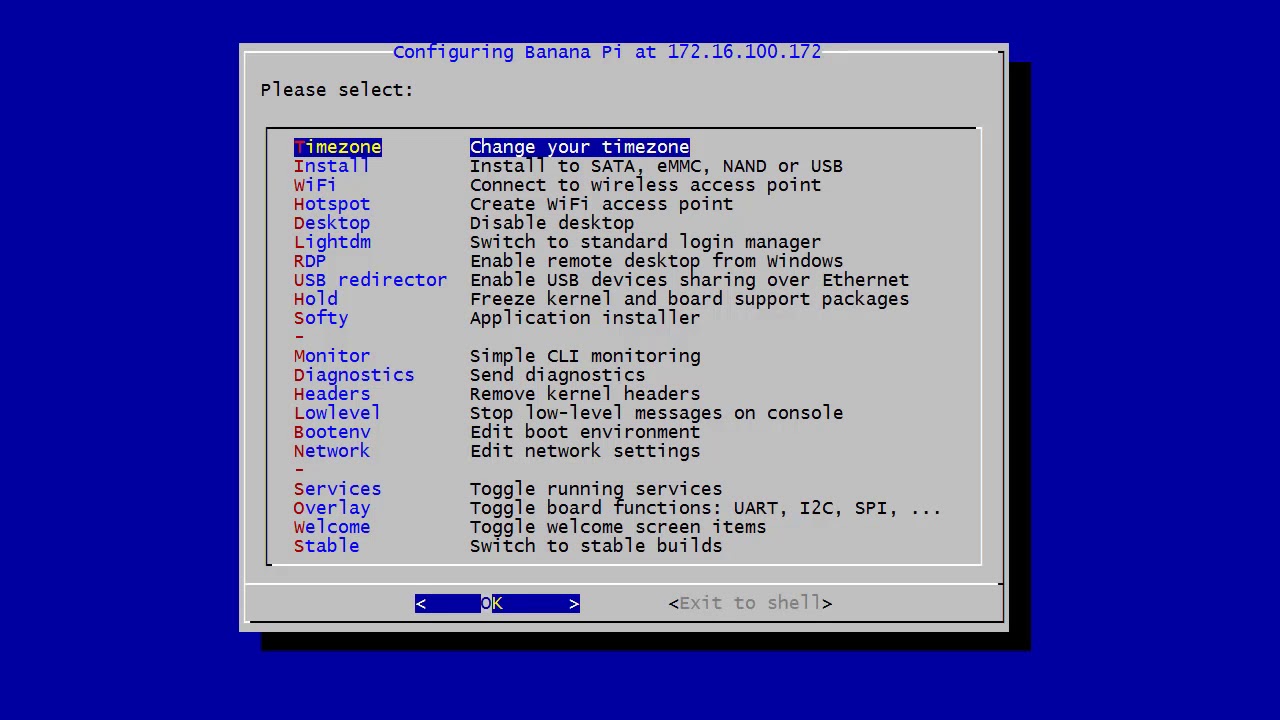Select the Hold menu entry
Viewport: 1280px width, 720px height.
[316, 299]
